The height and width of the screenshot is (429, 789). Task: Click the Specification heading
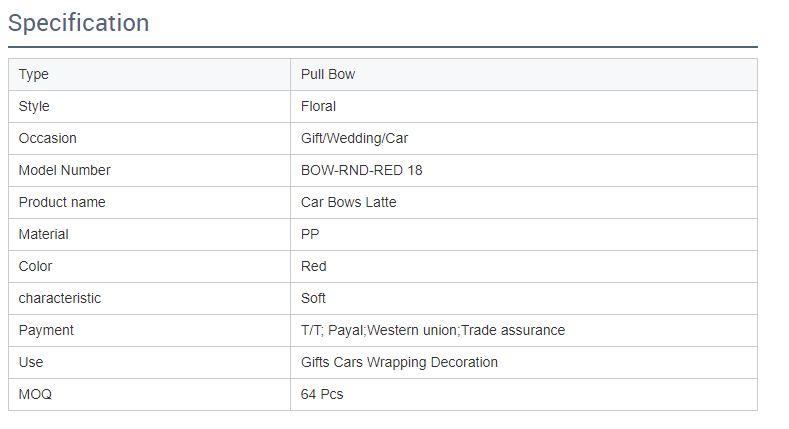[79, 23]
